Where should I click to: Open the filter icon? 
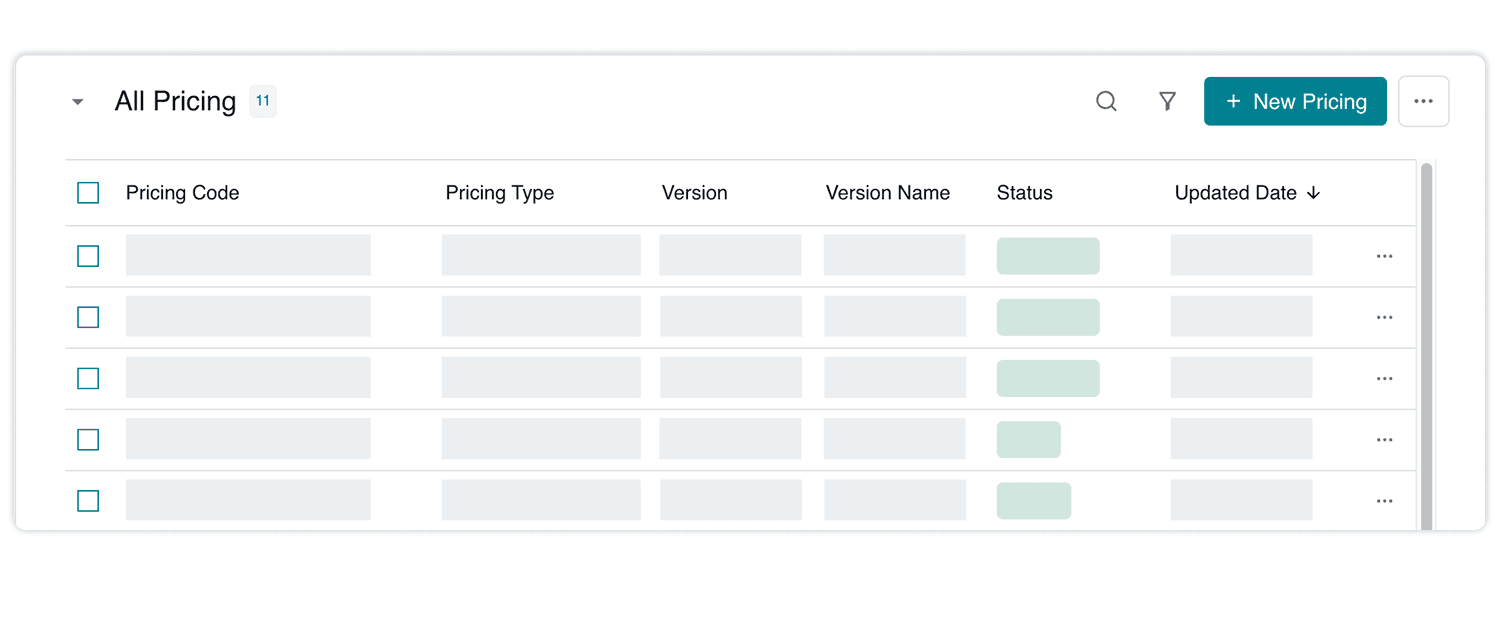pos(1167,101)
